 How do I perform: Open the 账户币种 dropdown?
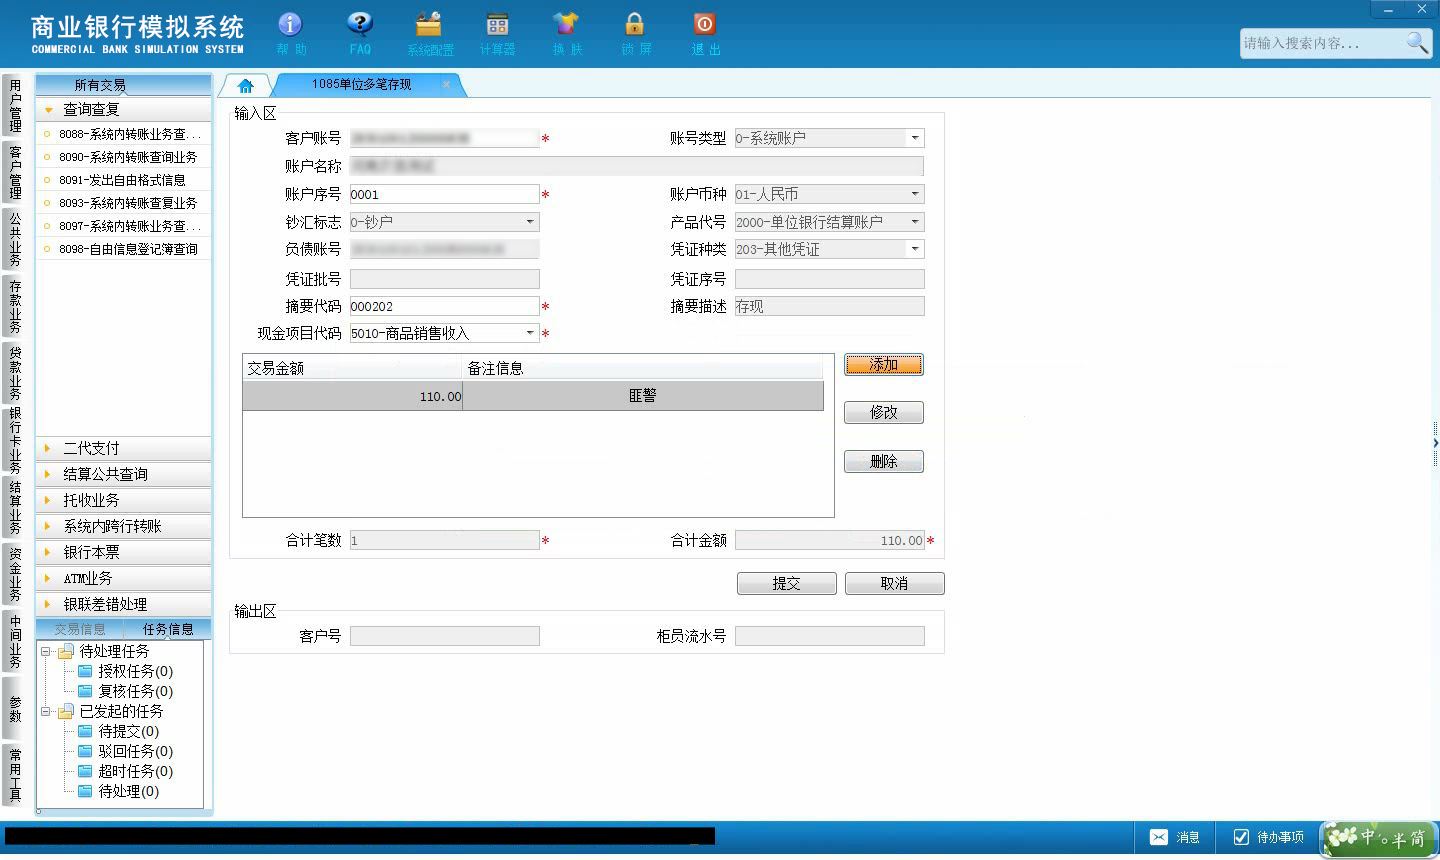(x=915, y=194)
